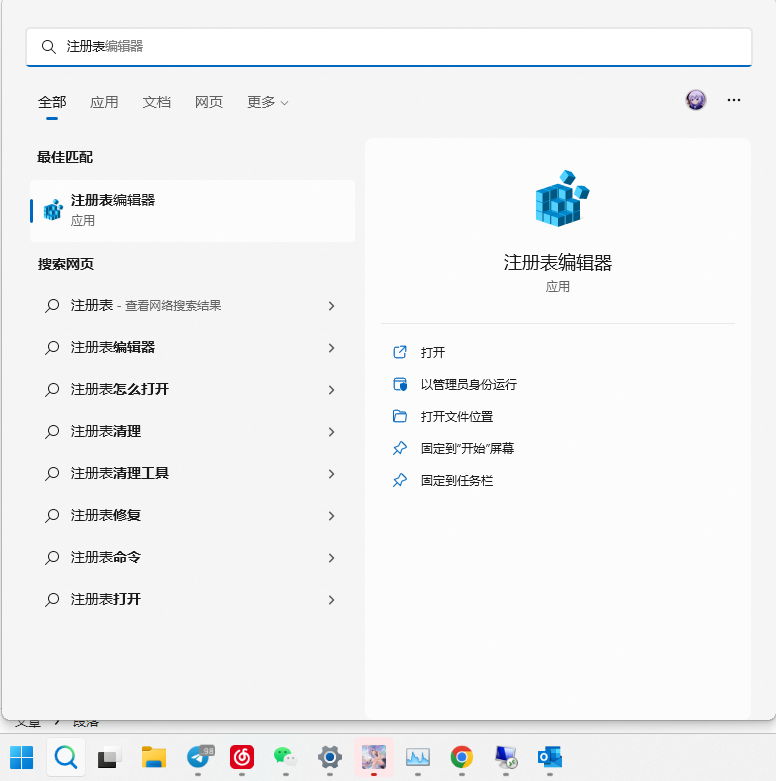Open the three-dot more options menu
This screenshot has width=776, height=781.
tap(734, 100)
